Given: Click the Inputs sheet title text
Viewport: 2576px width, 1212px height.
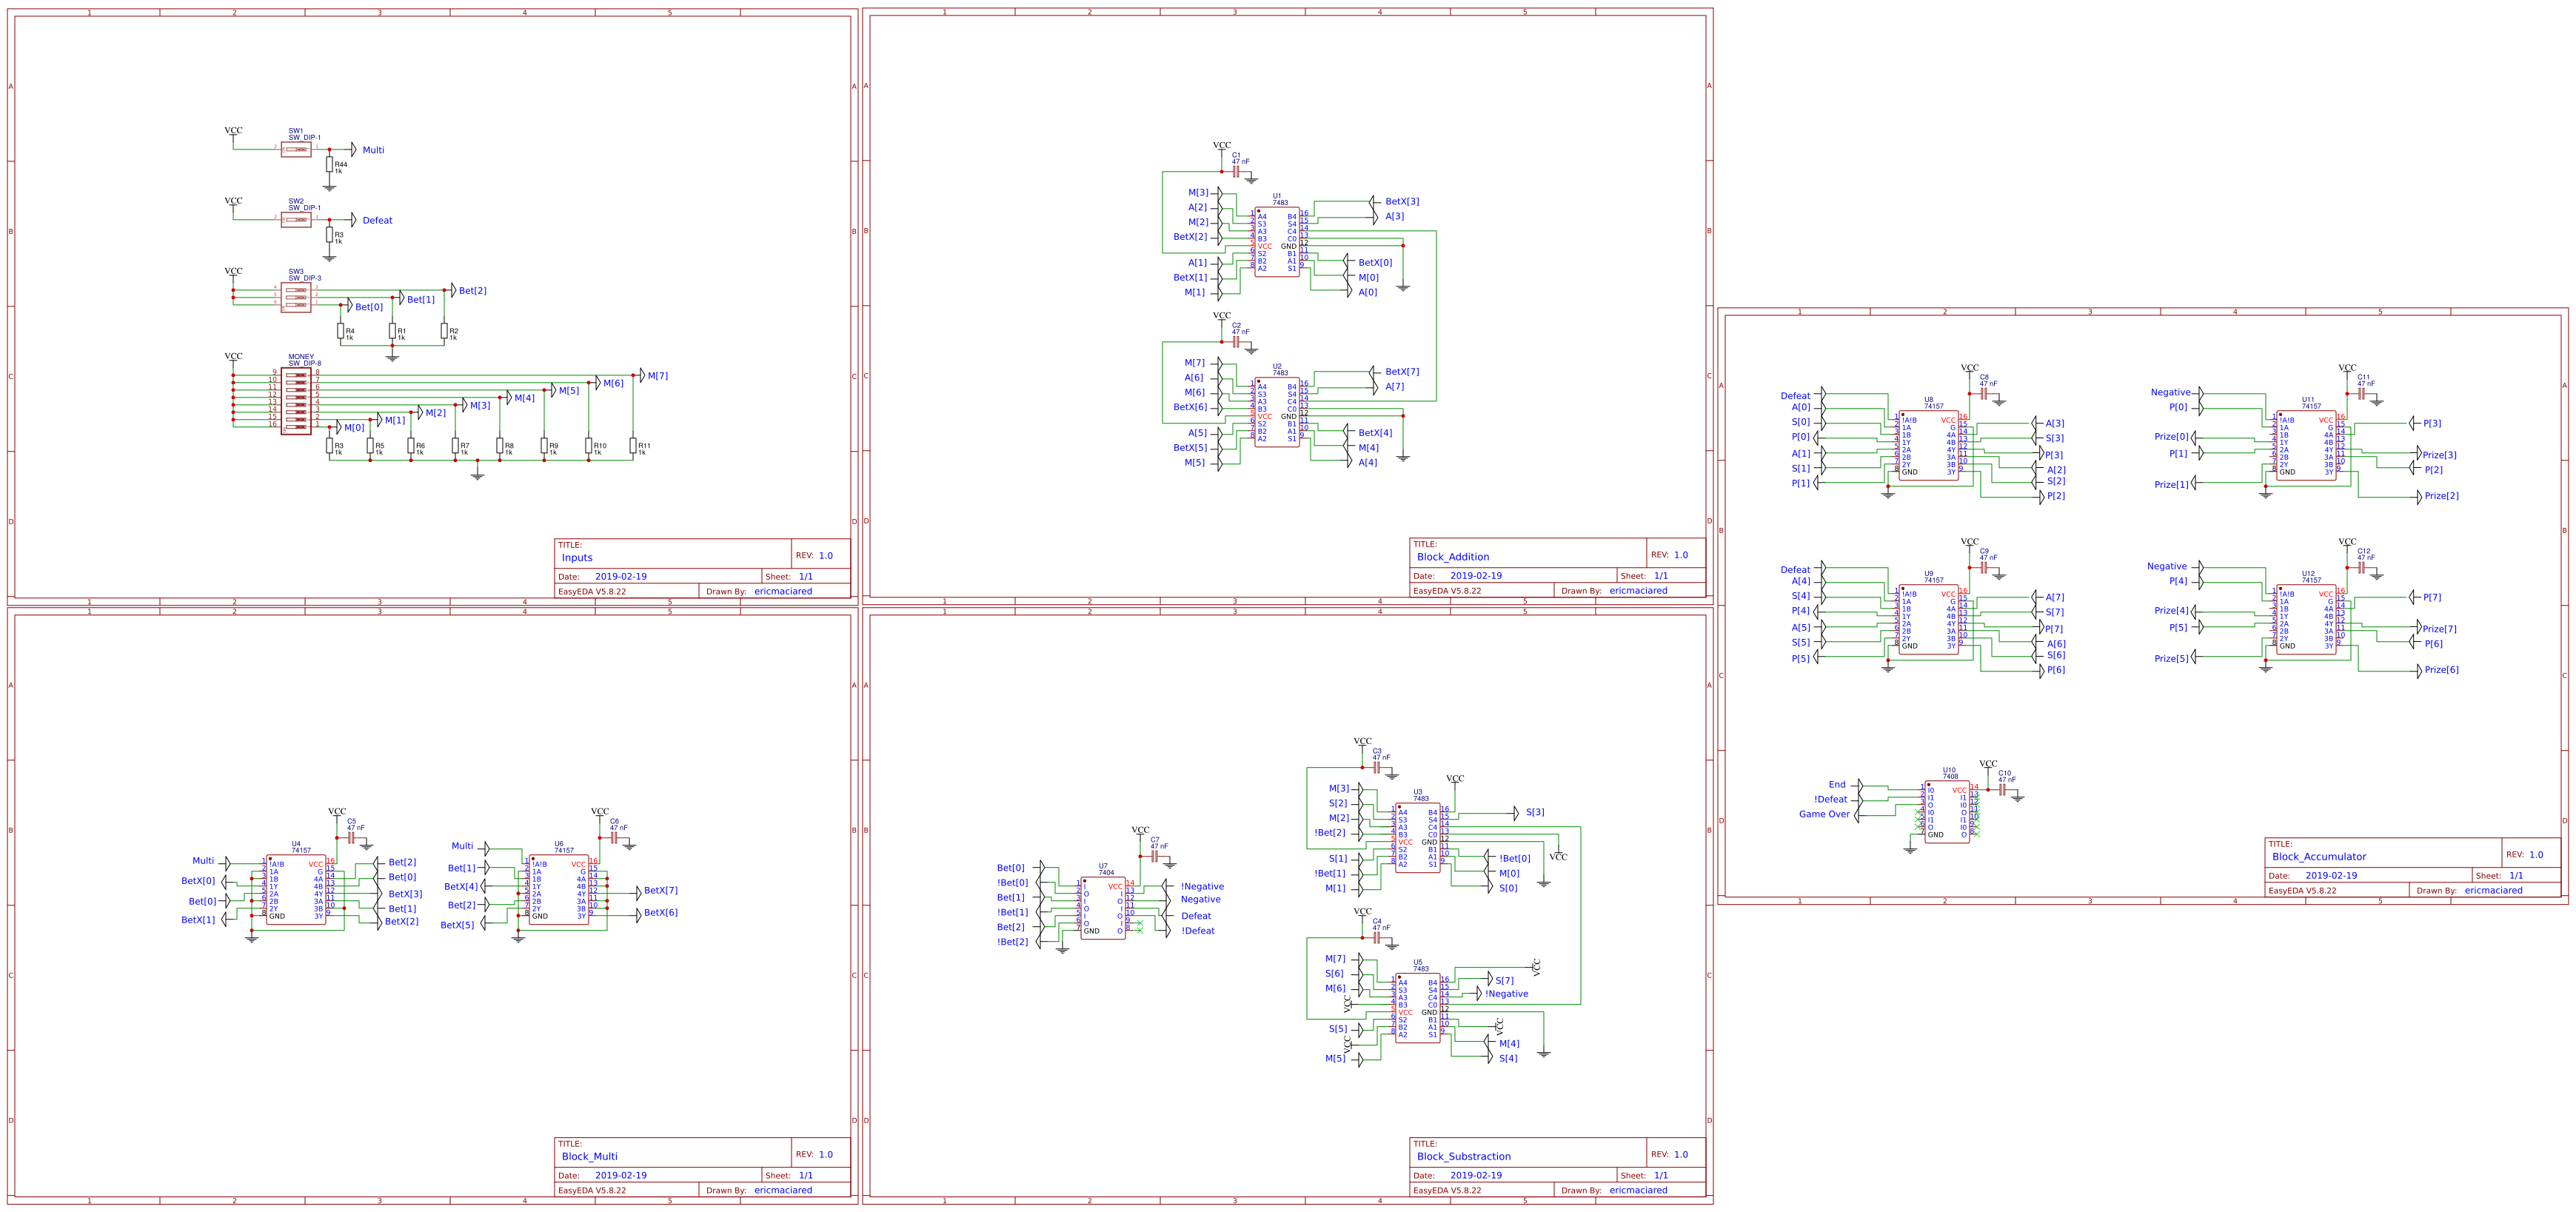Looking at the screenshot, I should 577,558.
